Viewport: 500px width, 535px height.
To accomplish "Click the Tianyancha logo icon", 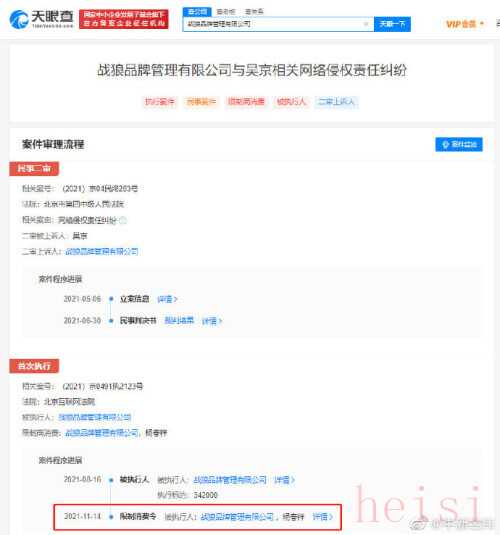I will [x=19, y=19].
